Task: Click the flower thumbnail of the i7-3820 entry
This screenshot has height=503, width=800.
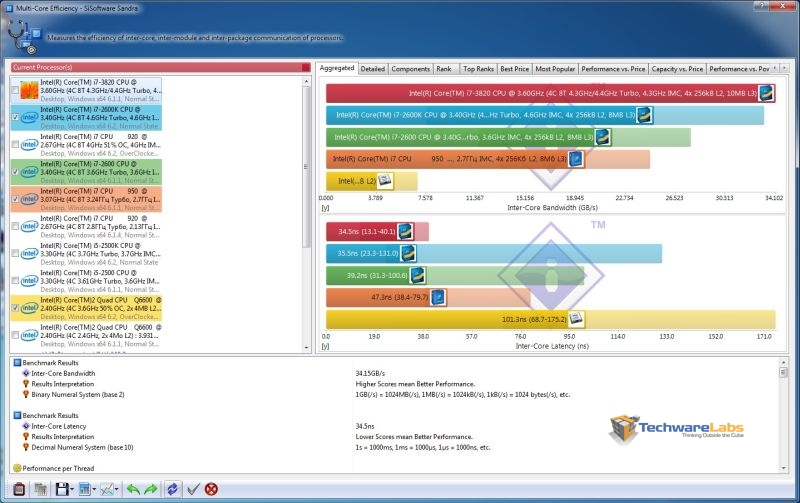Action: tap(29, 90)
